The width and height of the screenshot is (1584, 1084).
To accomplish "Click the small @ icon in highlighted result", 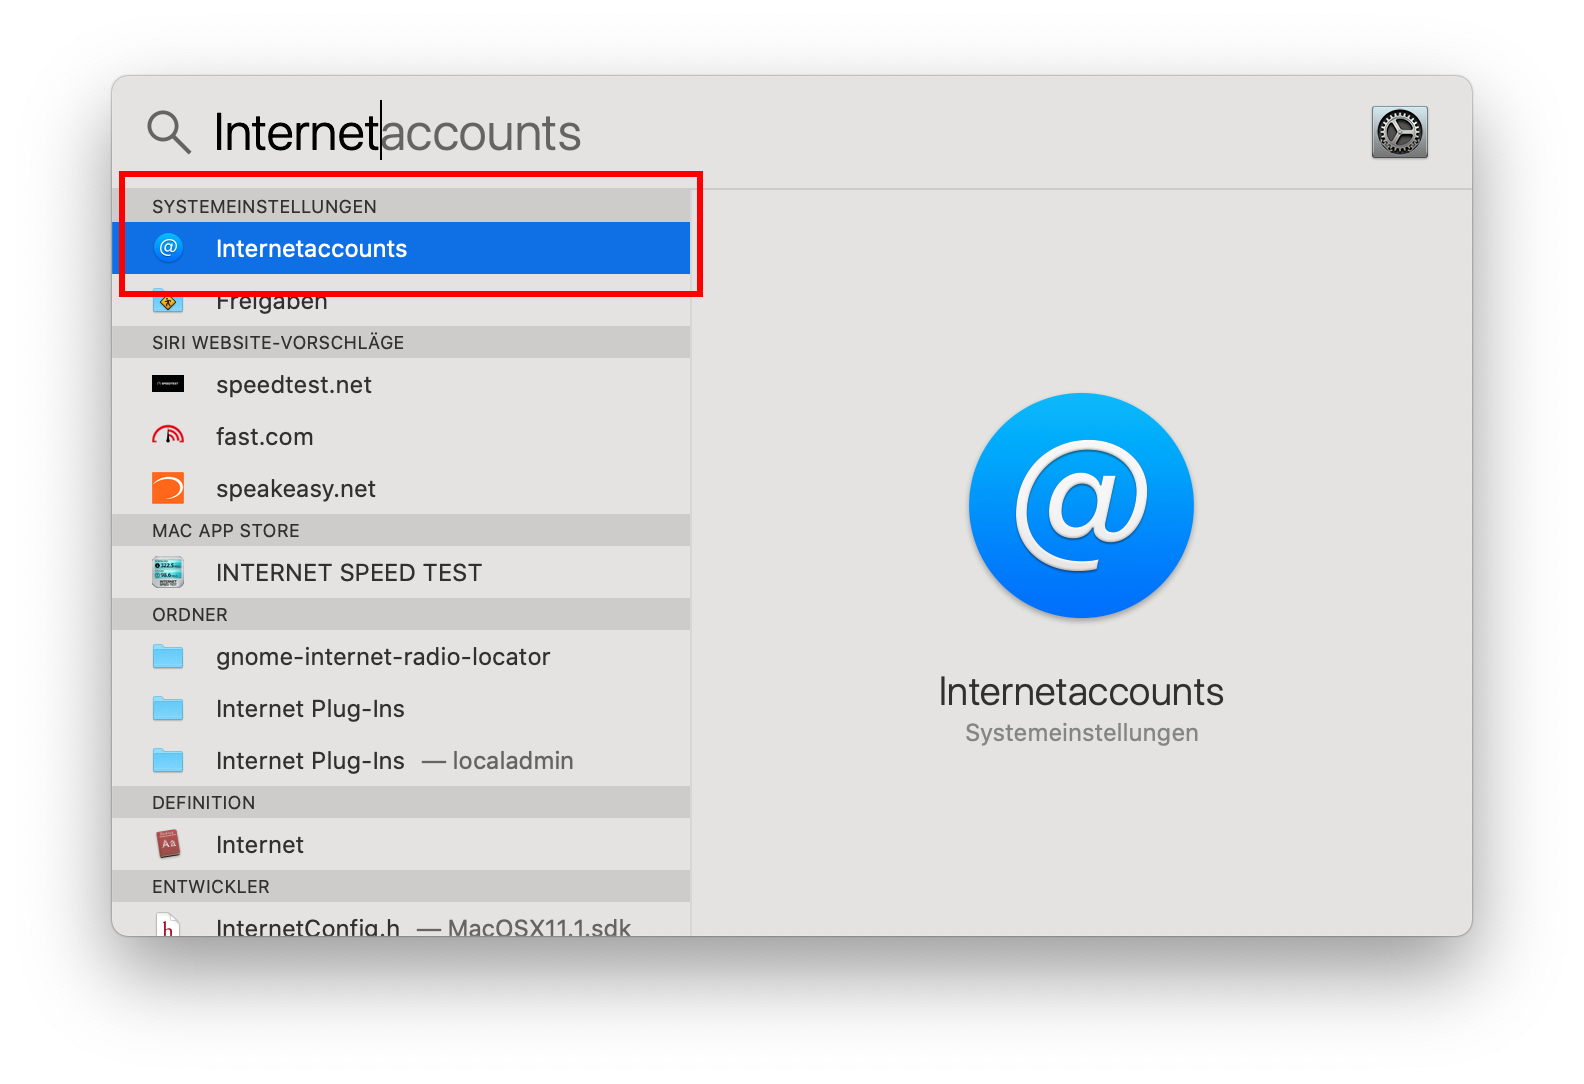I will 168,247.
